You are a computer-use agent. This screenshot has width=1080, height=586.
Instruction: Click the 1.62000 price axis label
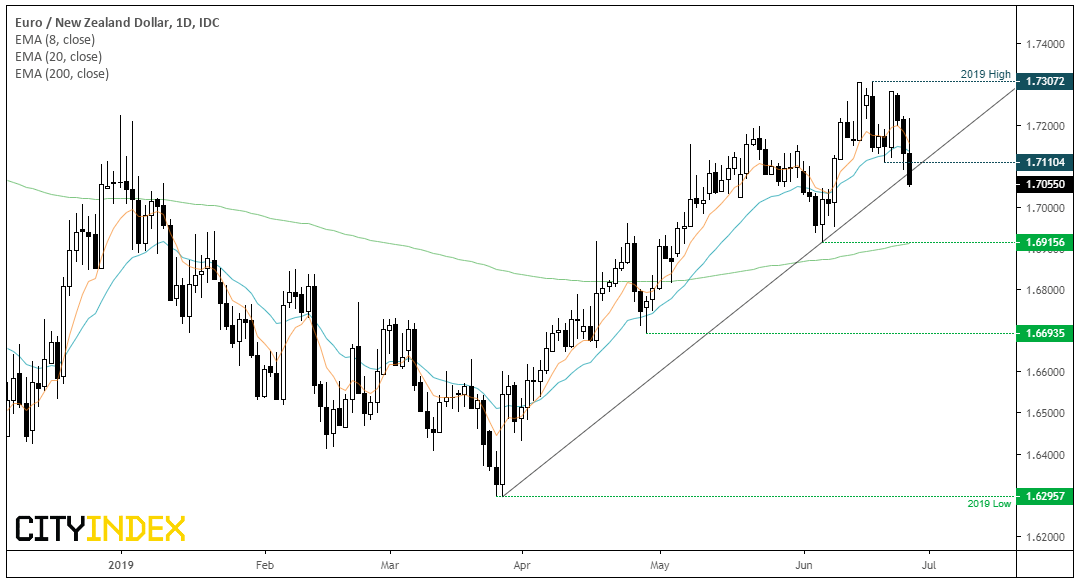point(1045,536)
